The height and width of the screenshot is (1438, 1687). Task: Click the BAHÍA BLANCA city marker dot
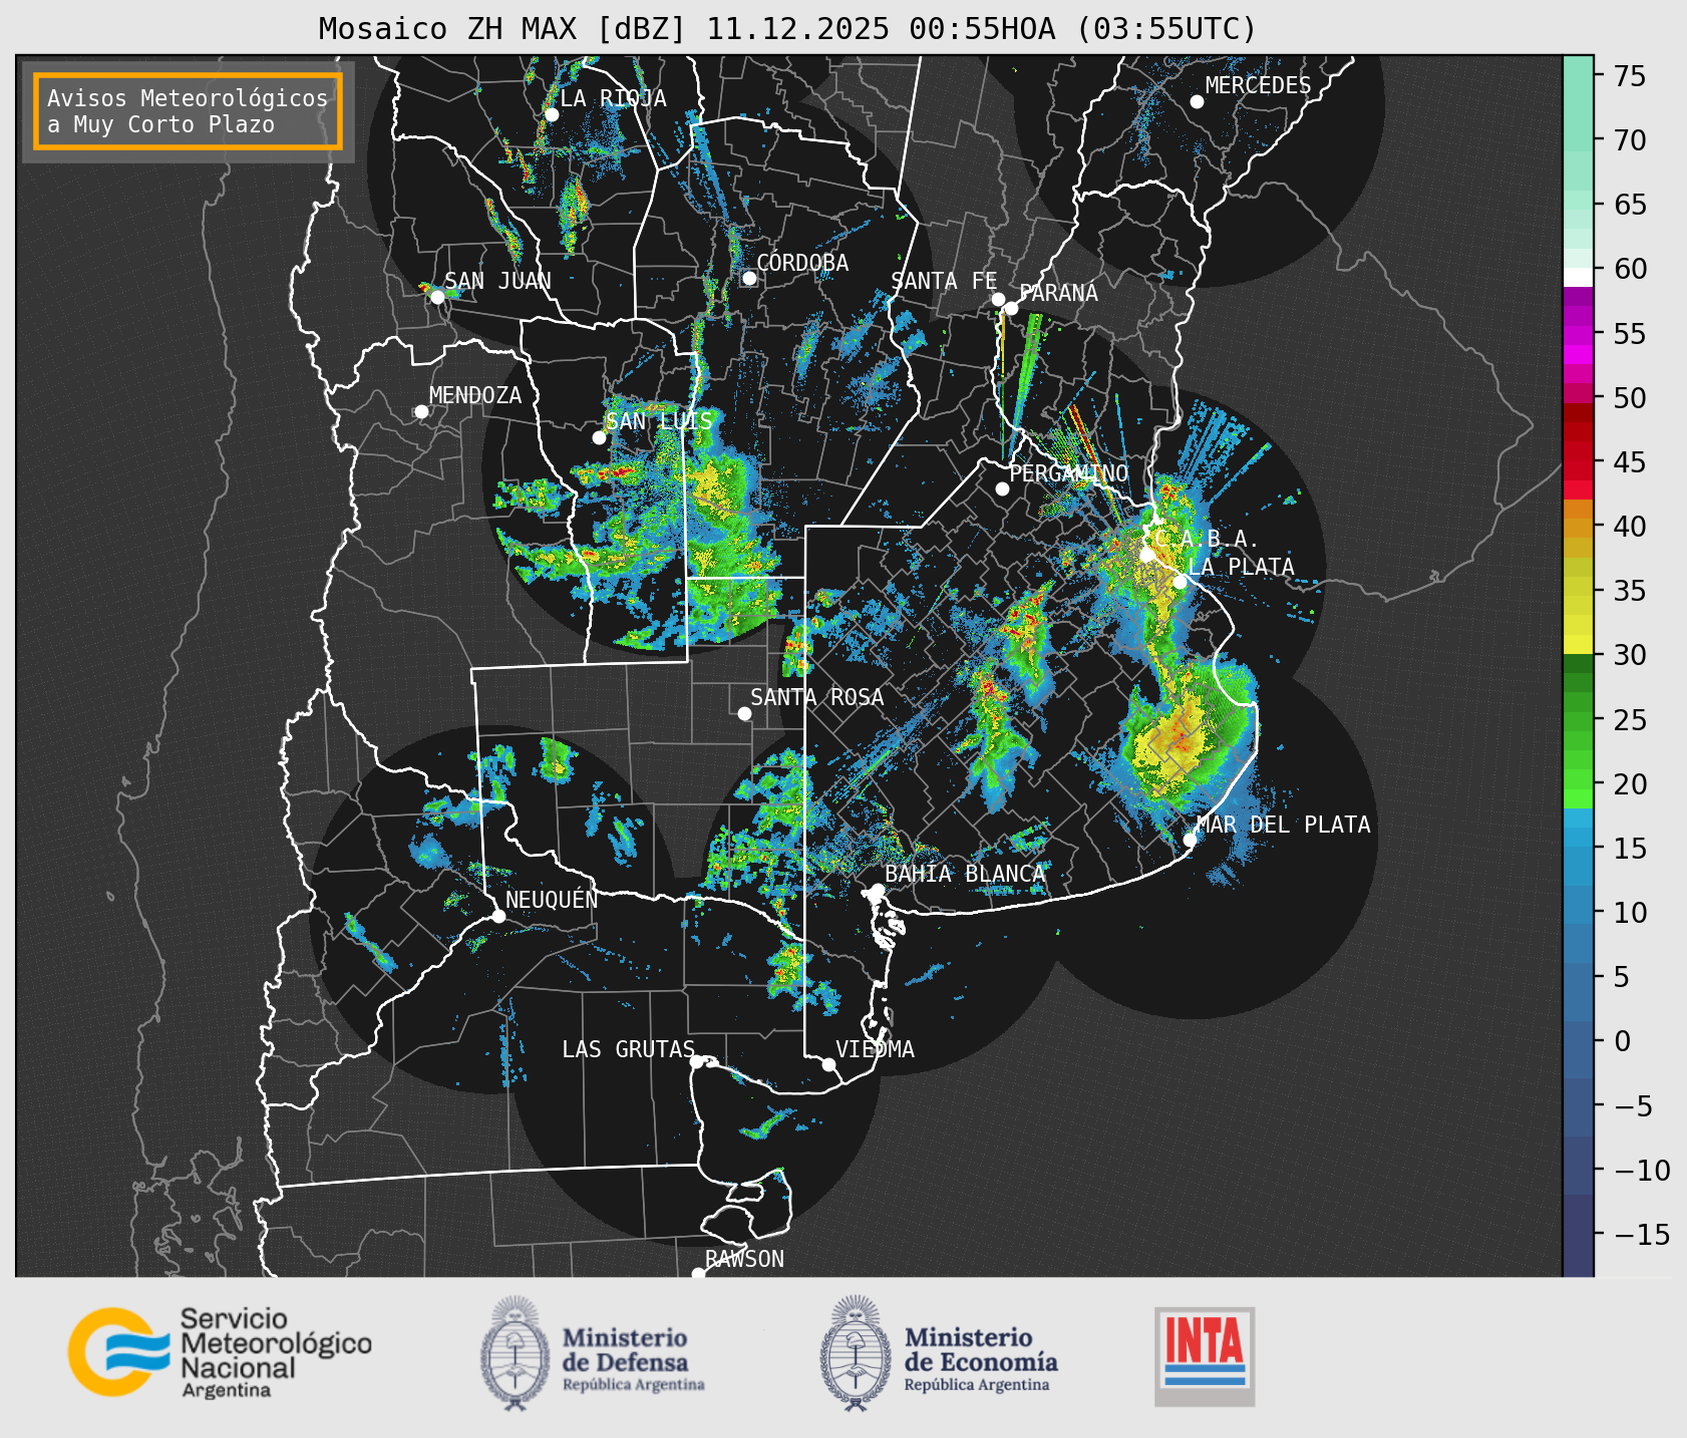click(x=877, y=890)
